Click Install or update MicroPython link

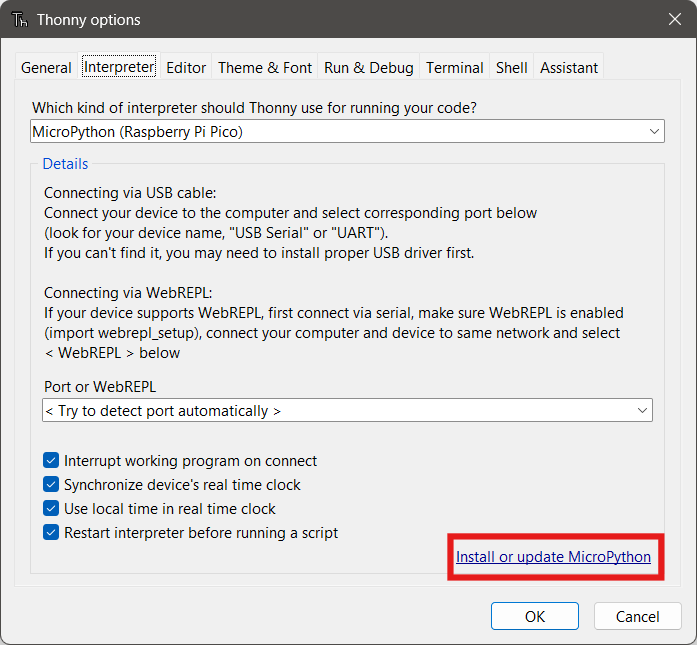(553, 557)
